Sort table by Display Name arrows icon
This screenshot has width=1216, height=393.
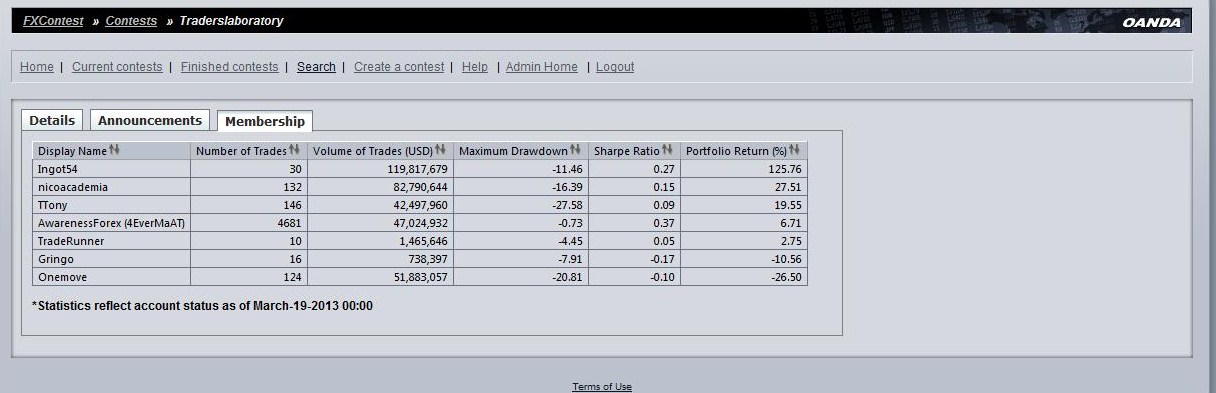click(114, 150)
